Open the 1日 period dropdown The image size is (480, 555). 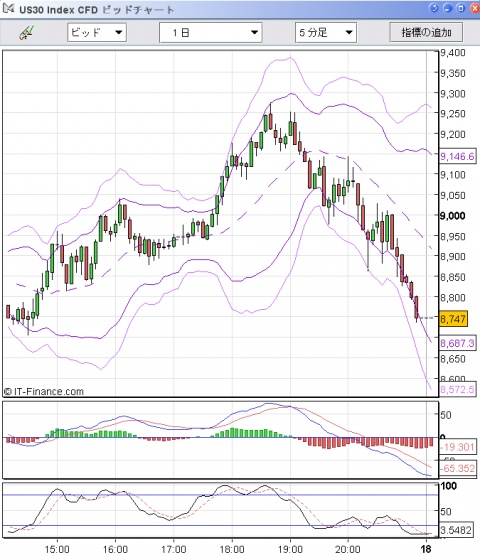pyautogui.click(x=211, y=33)
